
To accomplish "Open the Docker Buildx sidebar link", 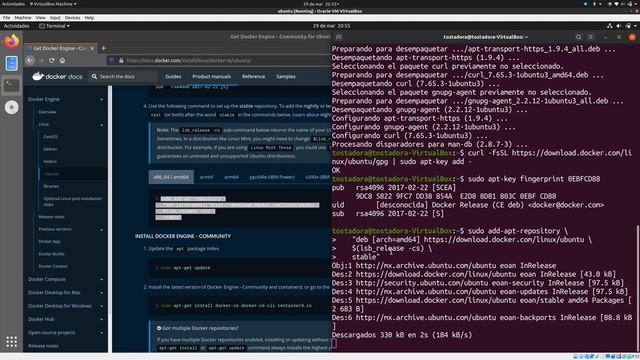I will (x=51, y=254).
